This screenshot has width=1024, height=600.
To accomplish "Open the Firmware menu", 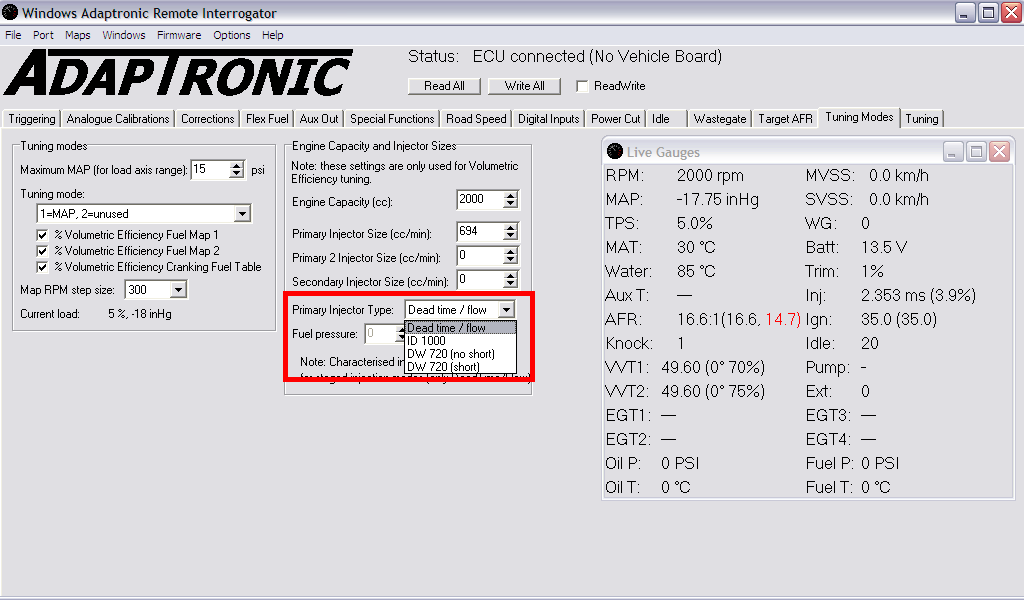I will 178,35.
